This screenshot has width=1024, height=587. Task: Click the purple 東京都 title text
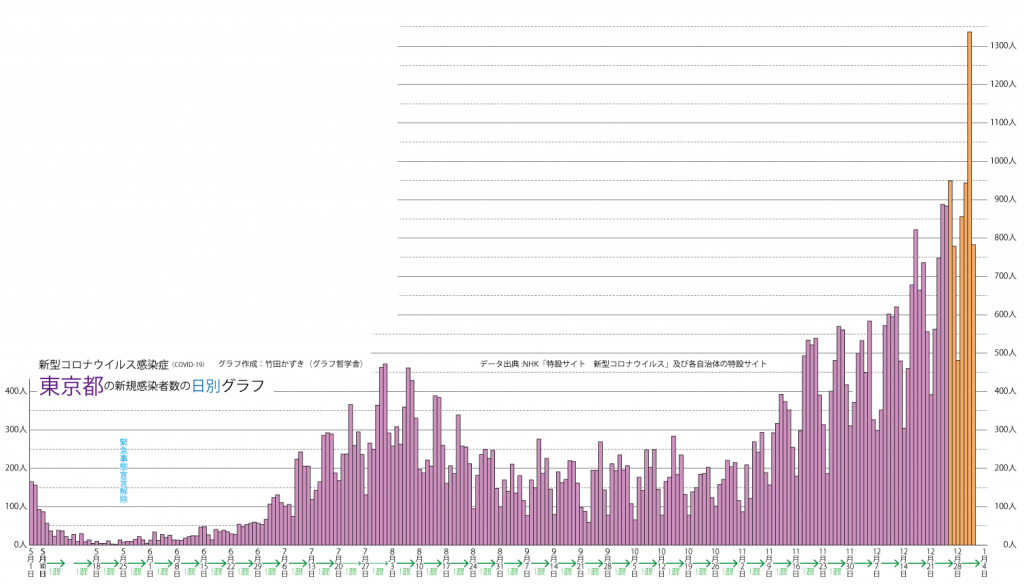(x=70, y=387)
